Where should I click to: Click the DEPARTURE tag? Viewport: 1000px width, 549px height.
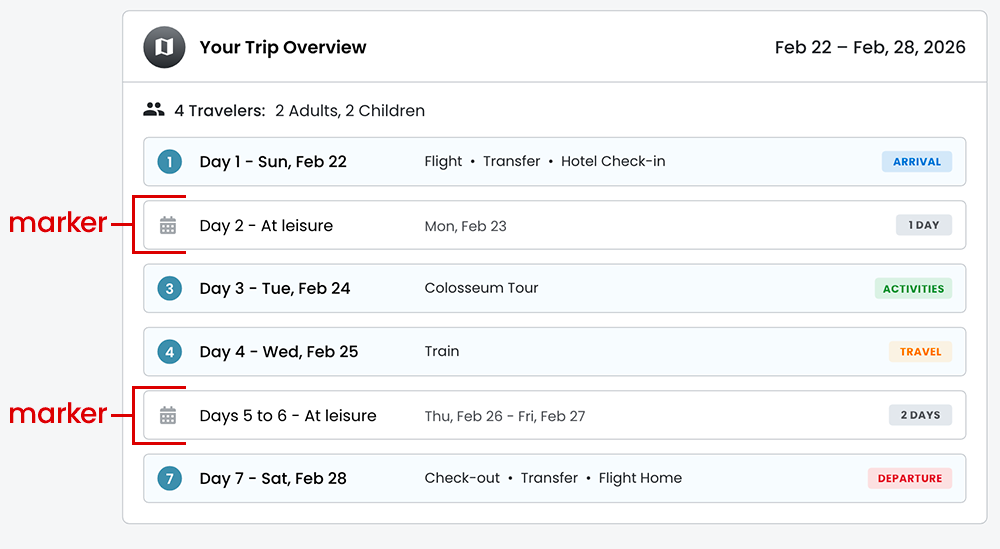click(909, 479)
